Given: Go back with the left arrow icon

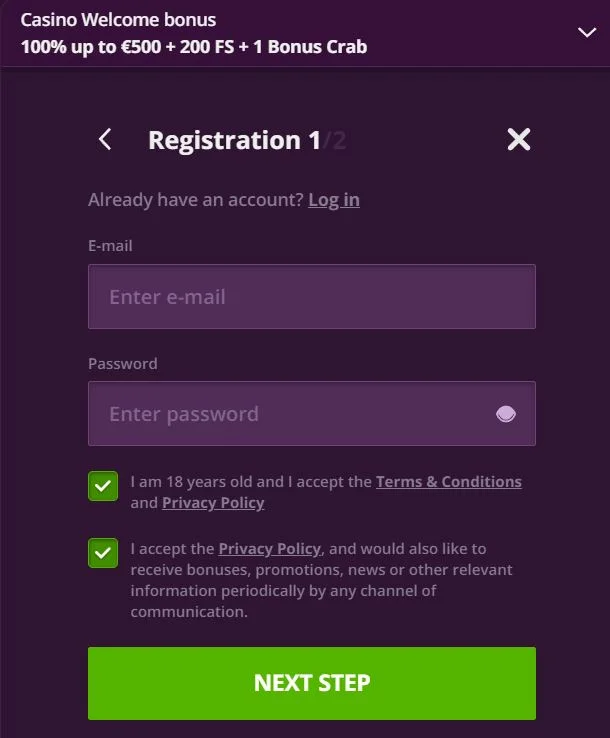Looking at the screenshot, I should pos(106,140).
